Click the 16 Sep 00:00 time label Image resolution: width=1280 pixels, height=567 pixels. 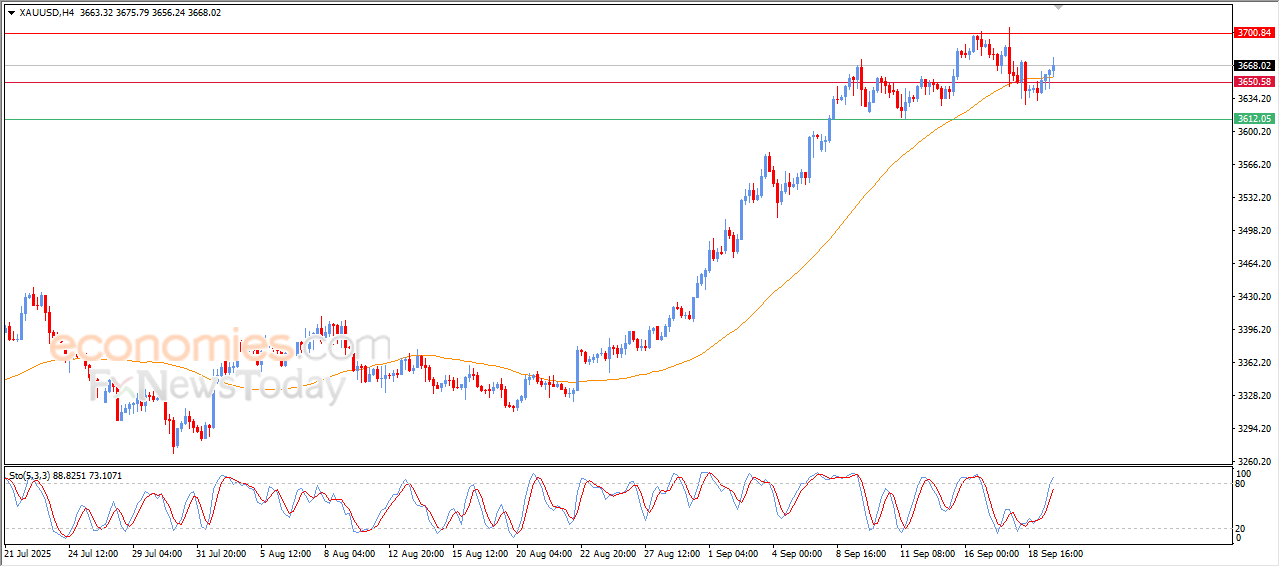[992, 553]
